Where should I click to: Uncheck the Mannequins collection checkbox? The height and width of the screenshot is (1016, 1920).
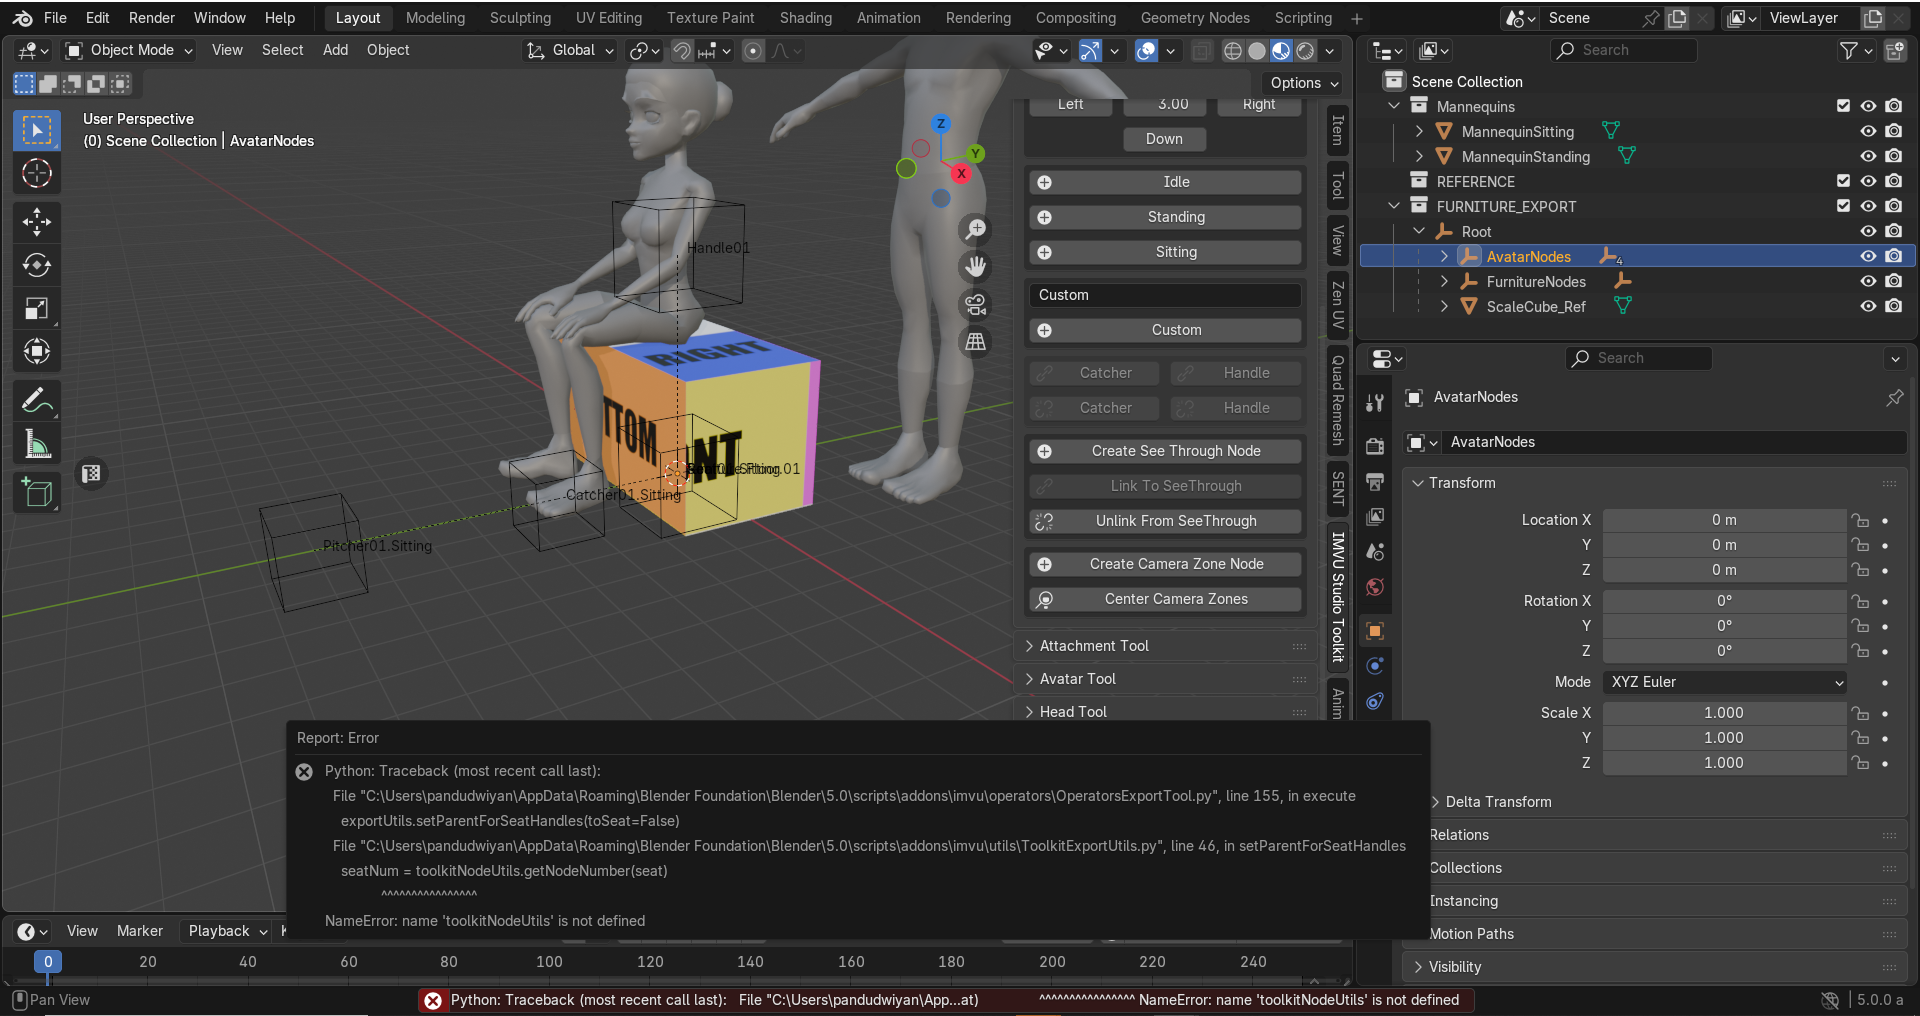1843,106
